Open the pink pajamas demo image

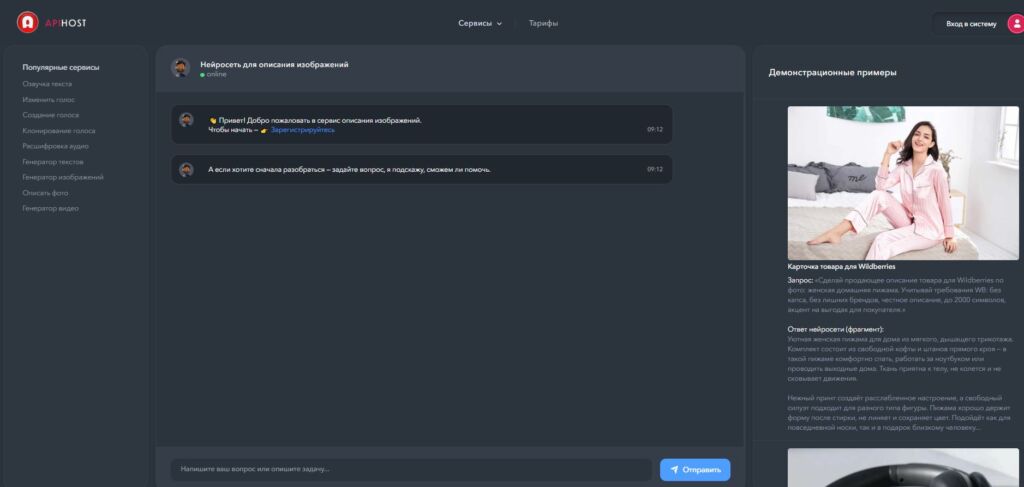point(903,183)
